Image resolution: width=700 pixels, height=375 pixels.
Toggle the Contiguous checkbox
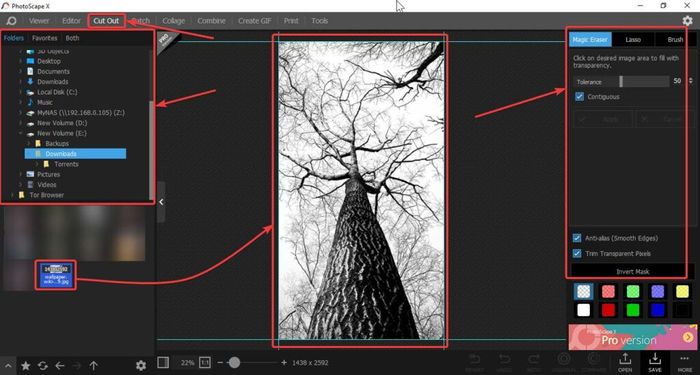coord(579,96)
